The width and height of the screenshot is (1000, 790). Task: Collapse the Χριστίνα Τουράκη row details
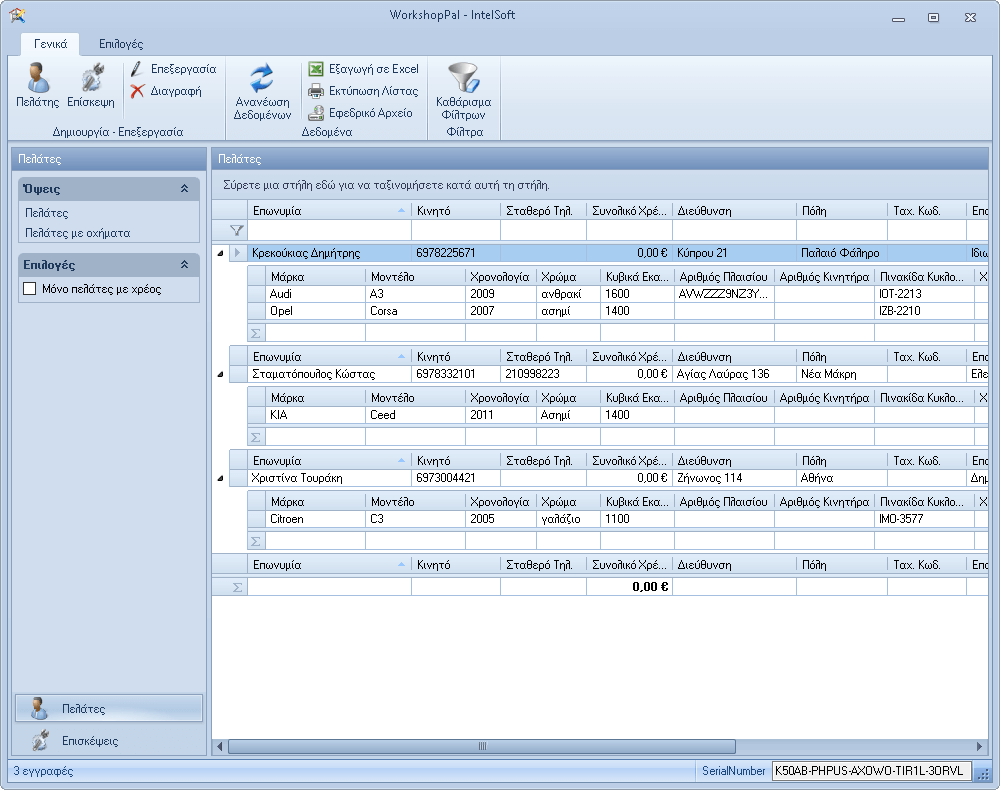[x=220, y=479]
